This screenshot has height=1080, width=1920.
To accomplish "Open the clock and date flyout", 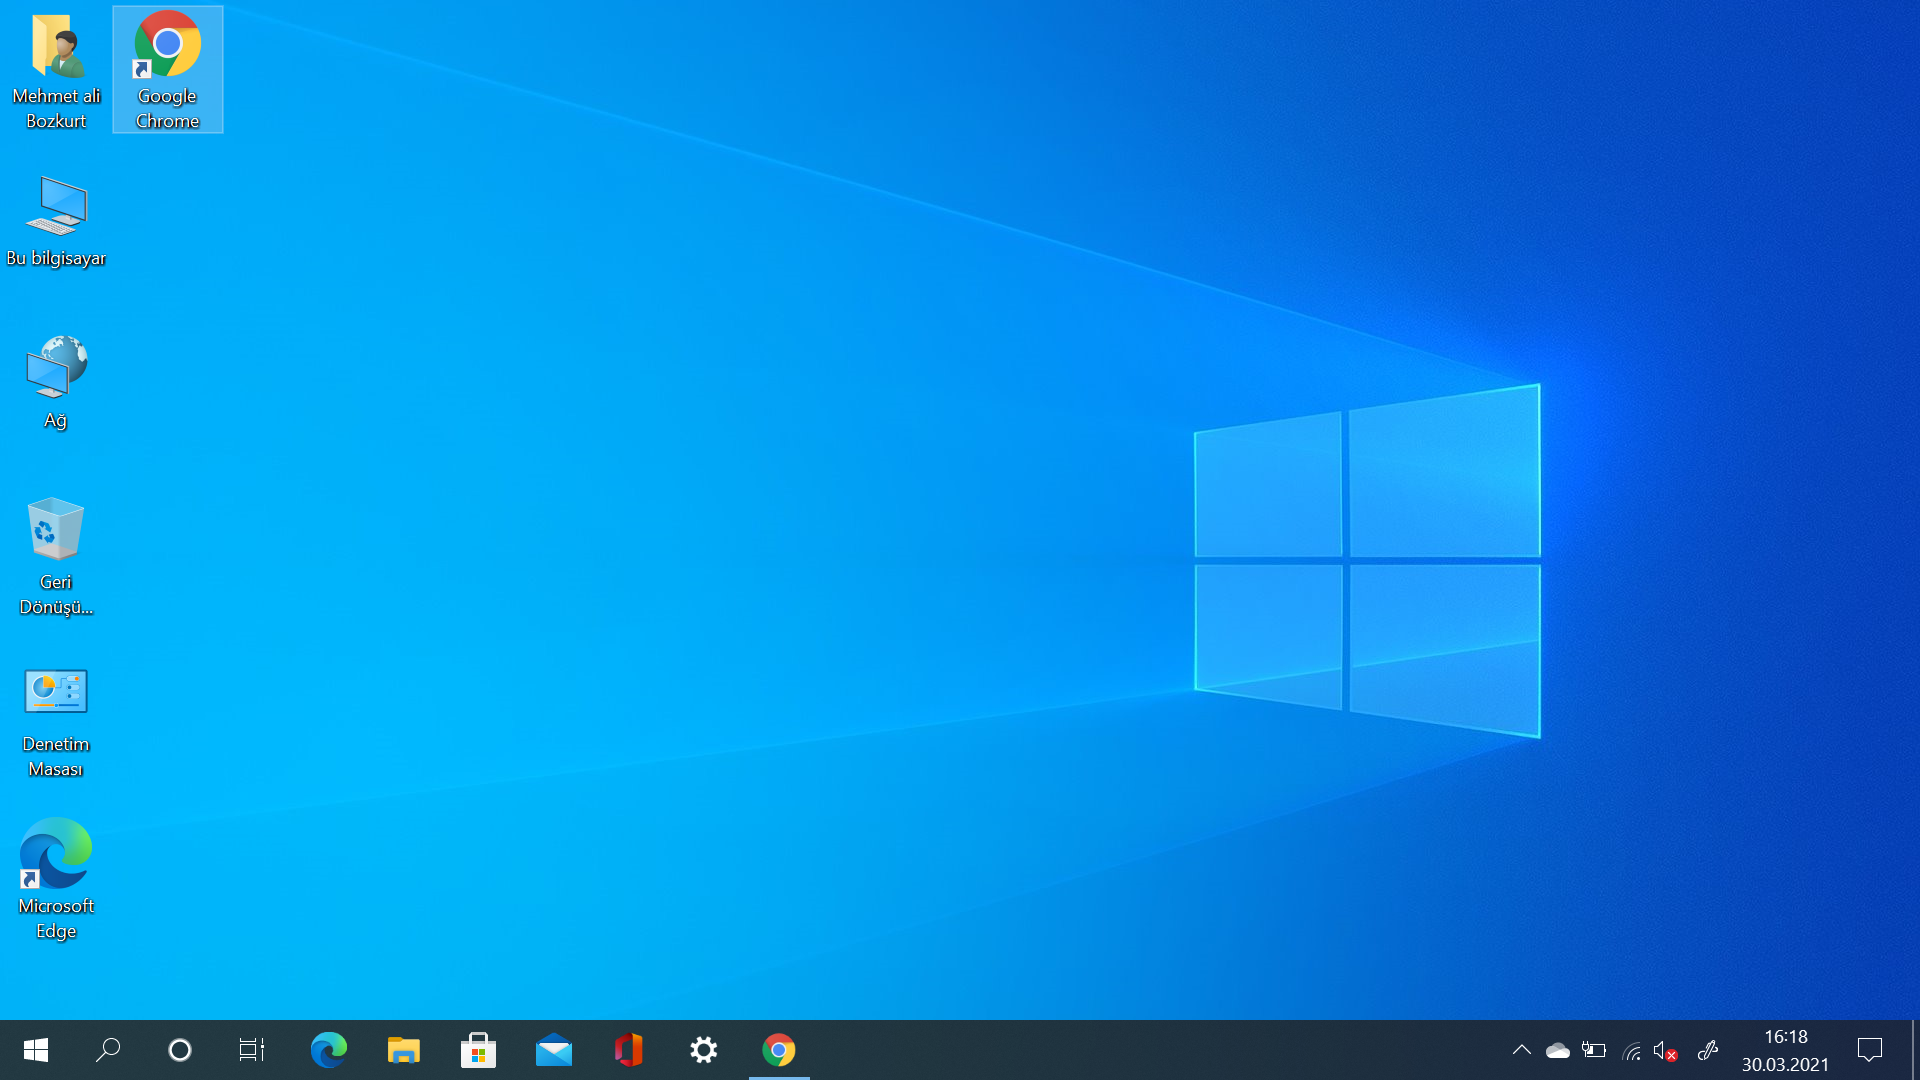I will point(1785,1050).
